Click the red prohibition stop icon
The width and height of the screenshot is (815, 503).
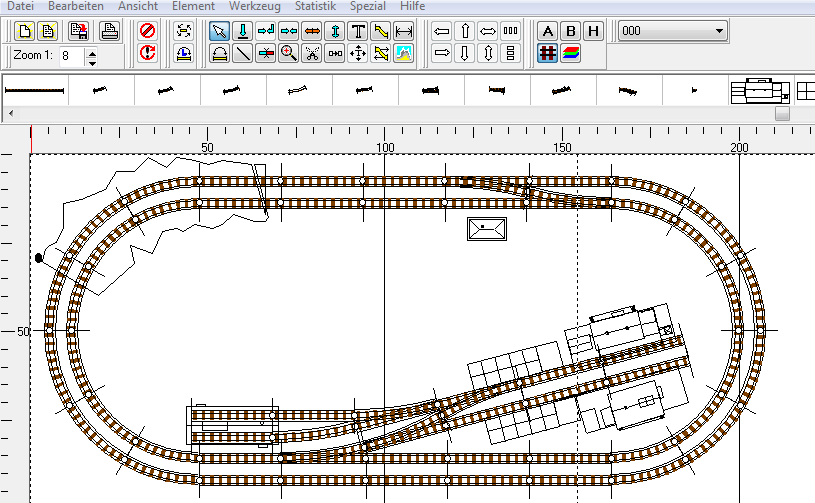tap(148, 31)
